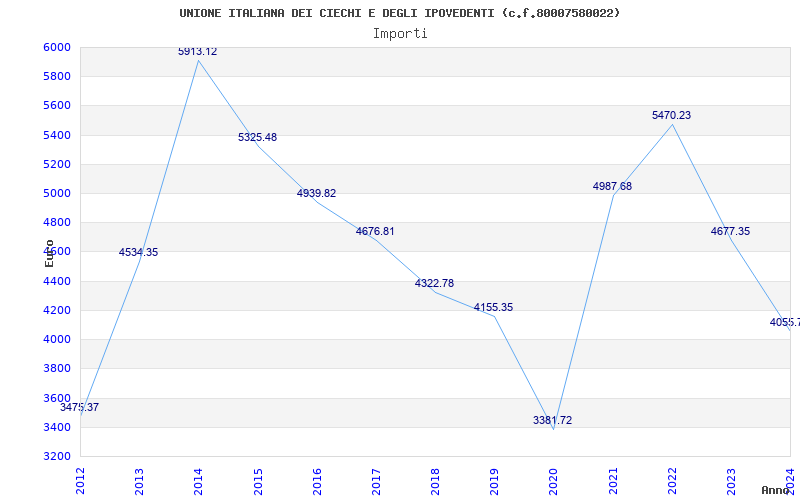800x500 pixels.
Task: Click the 5800 y-axis value
Action: [57, 77]
